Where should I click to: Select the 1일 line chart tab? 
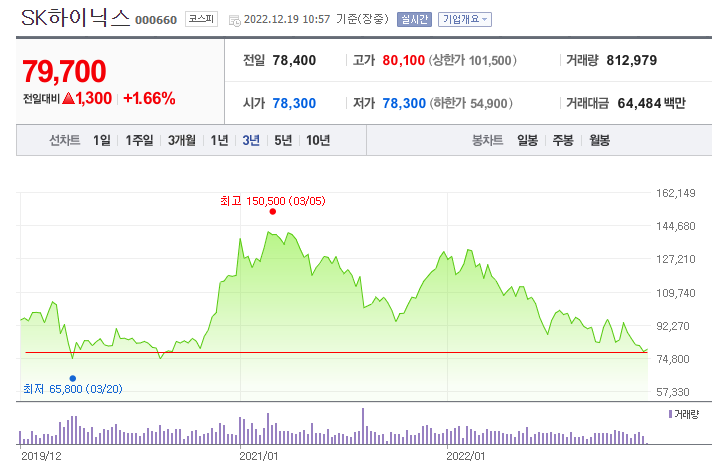[x=102, y=140]
